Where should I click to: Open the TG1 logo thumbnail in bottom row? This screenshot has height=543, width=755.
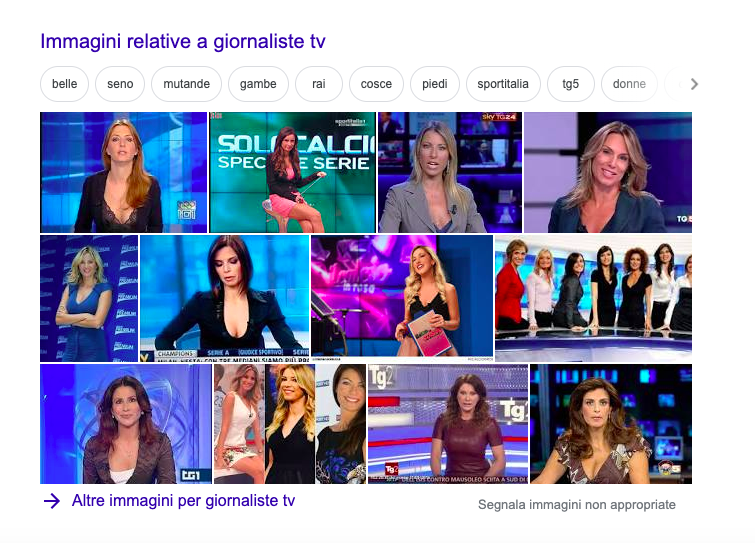[x=126, y=424]
